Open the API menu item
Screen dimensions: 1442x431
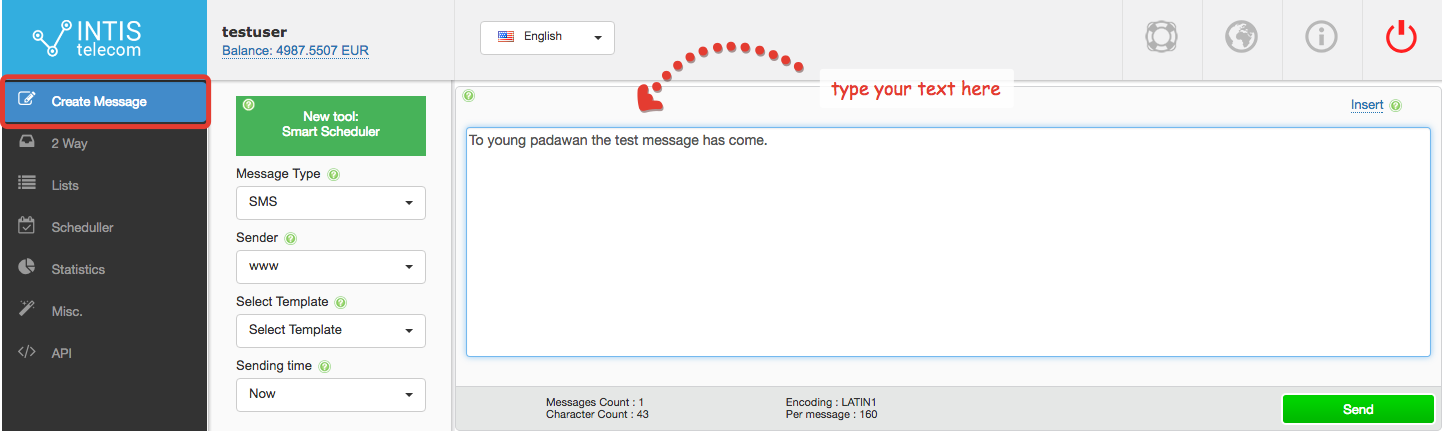coord(104,353)
